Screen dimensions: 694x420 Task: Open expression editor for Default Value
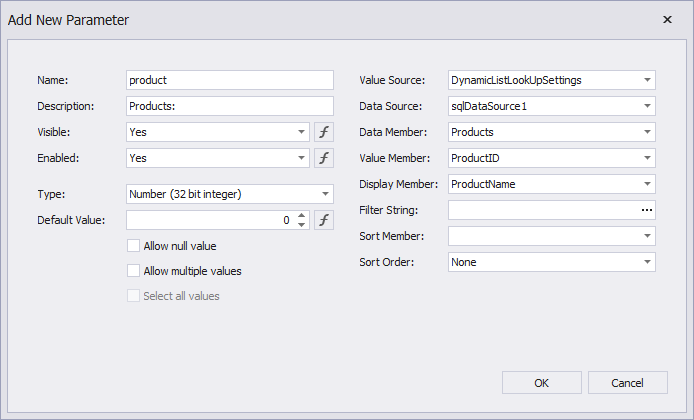coord(324,220)
